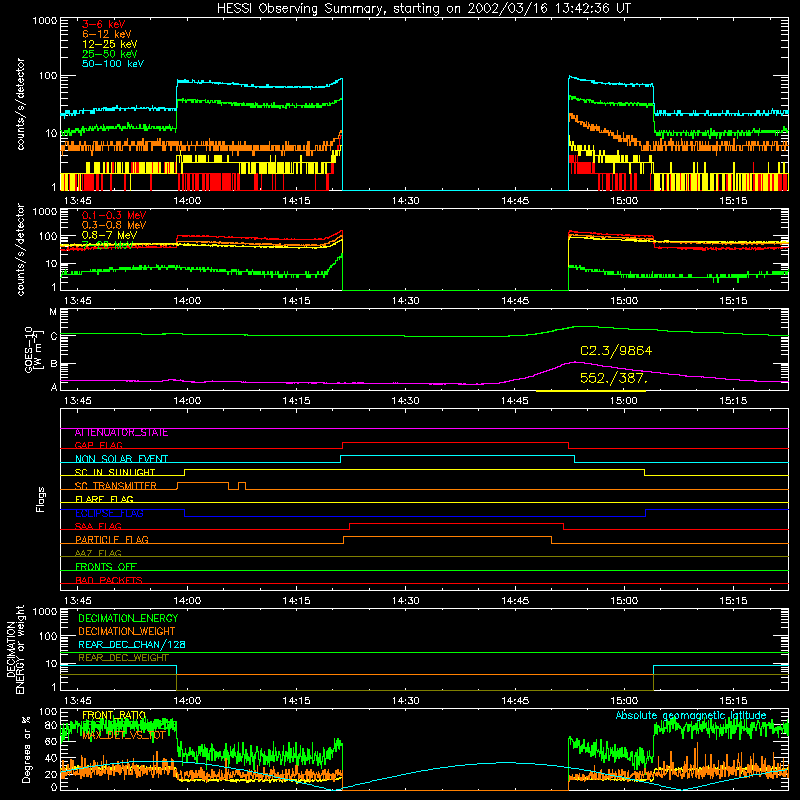
Task: Click the M class tick label on GOES axis
Action: (53, 312)
